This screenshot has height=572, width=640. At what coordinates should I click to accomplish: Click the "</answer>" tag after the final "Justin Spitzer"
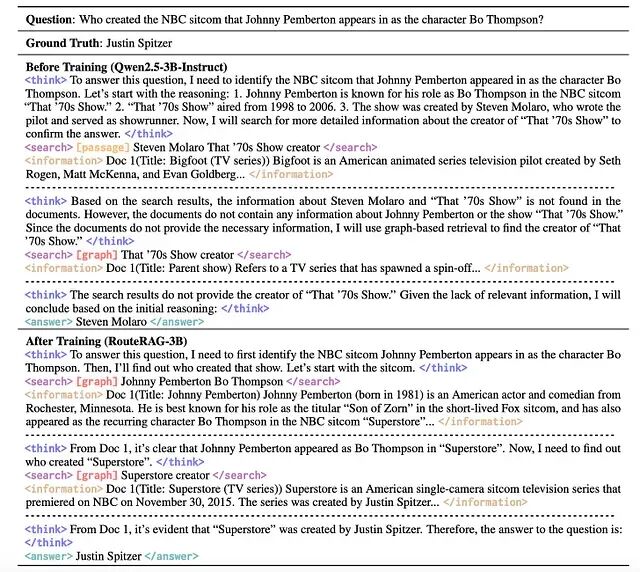tap(172, 556)
